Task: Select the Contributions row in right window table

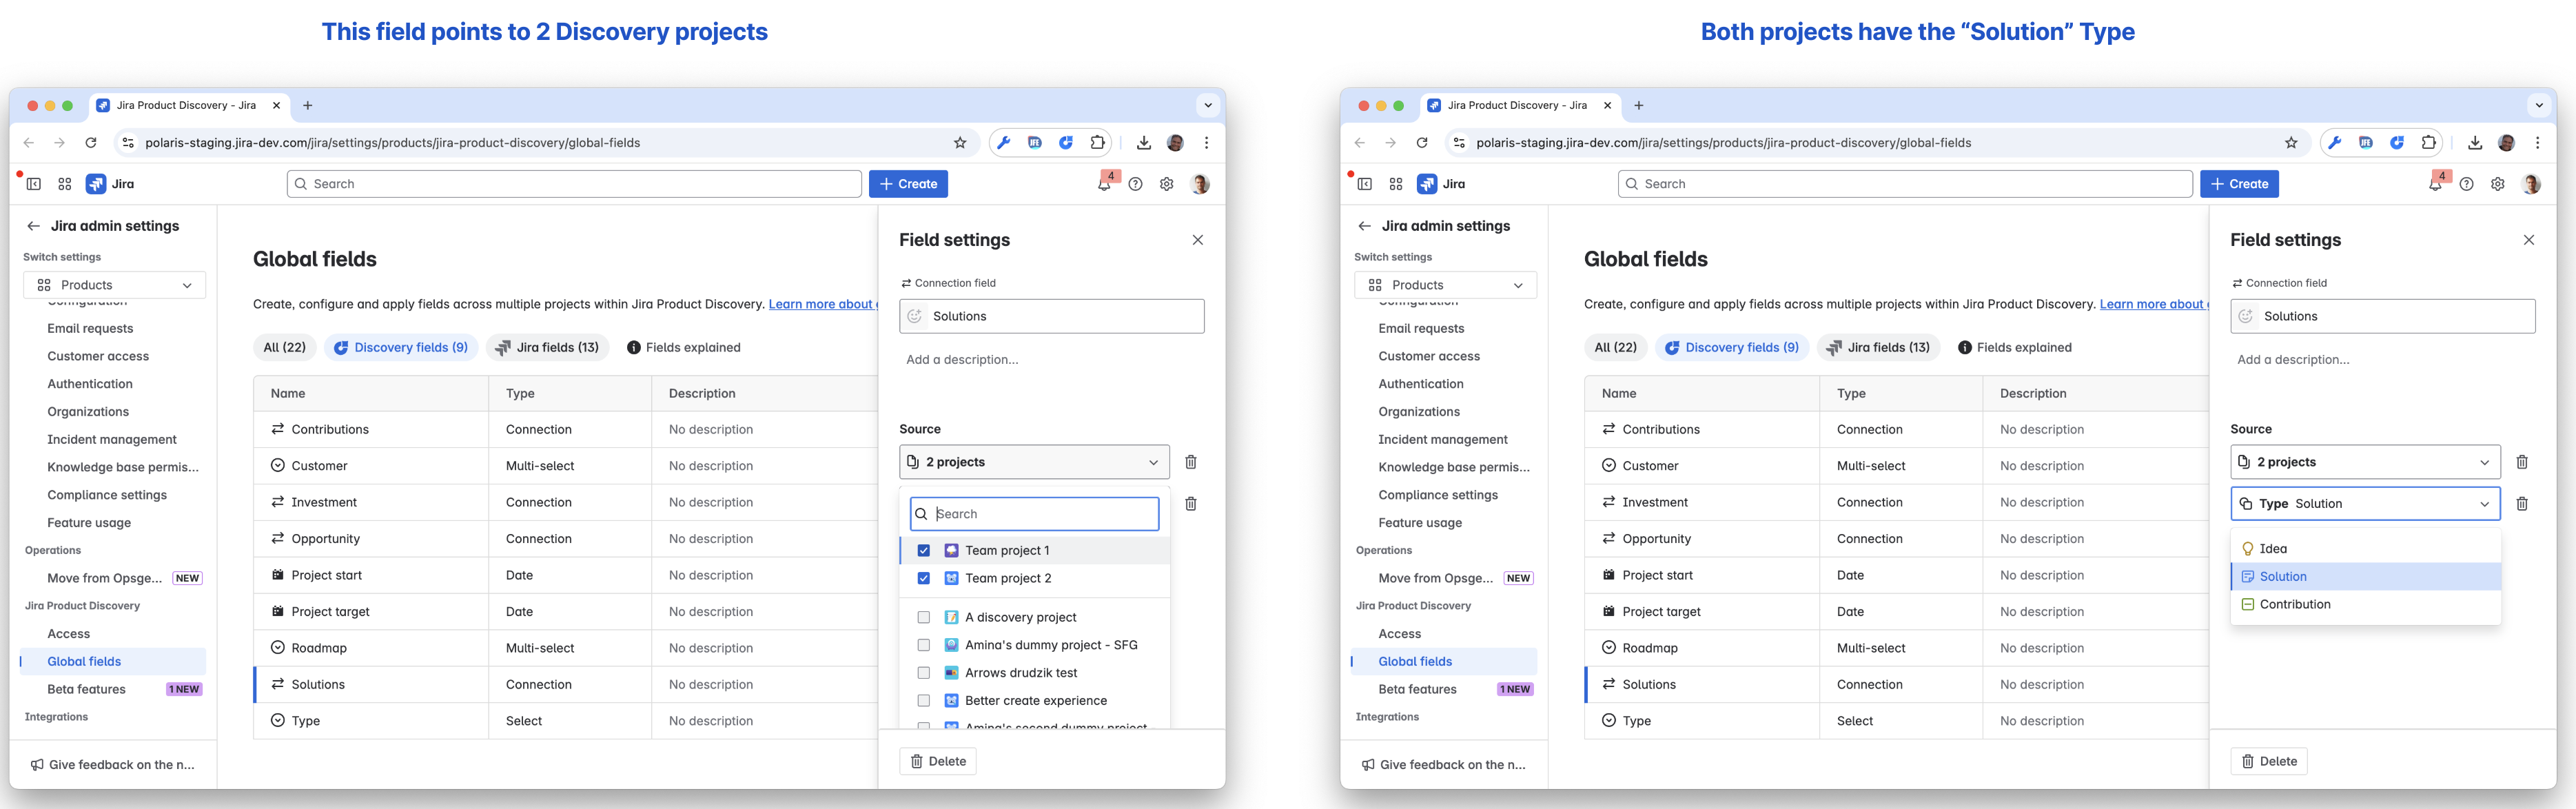Action: coord(1896,430)
